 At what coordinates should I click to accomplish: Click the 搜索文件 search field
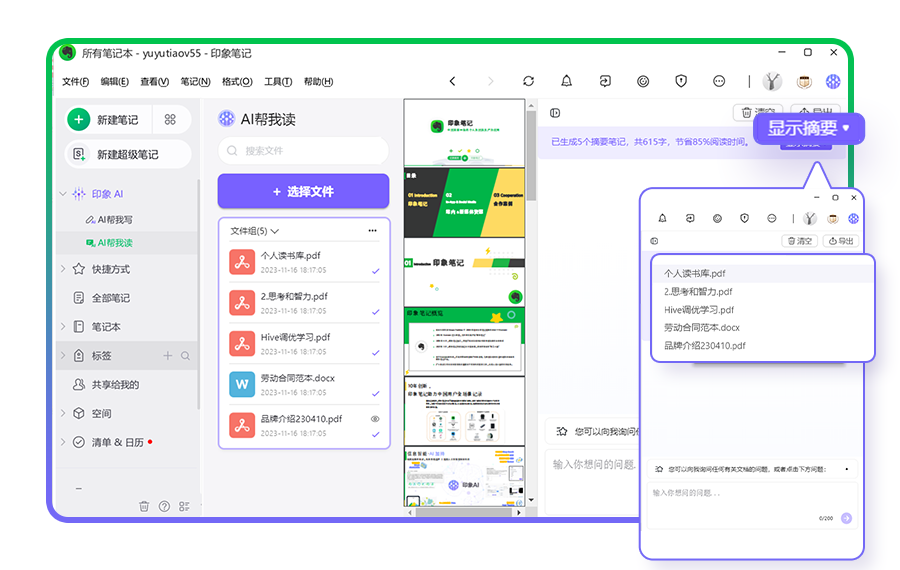303,150
